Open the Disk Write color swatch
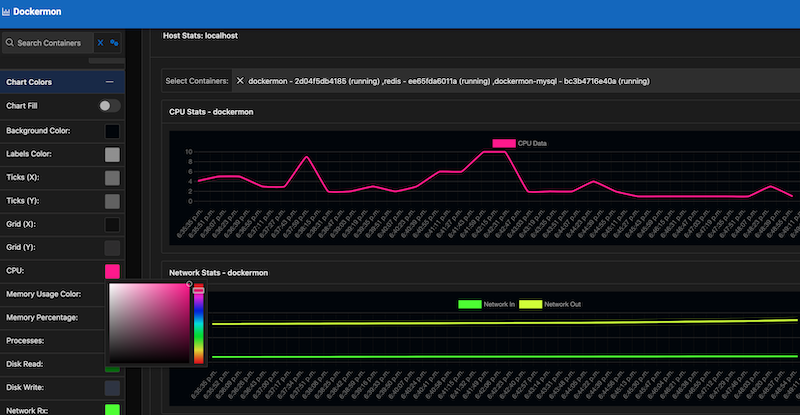800x415 pixels. click(112, 388)
